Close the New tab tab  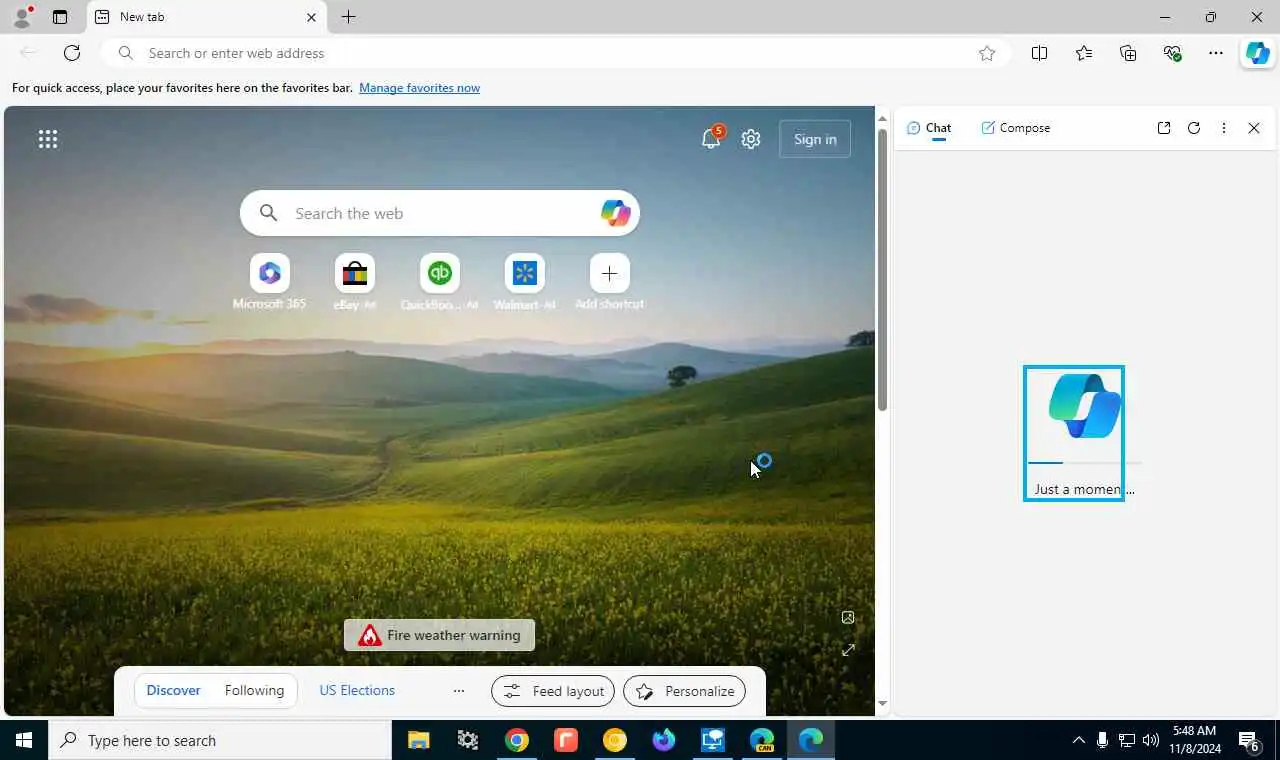pyautogui.click(x=311, y=17)
